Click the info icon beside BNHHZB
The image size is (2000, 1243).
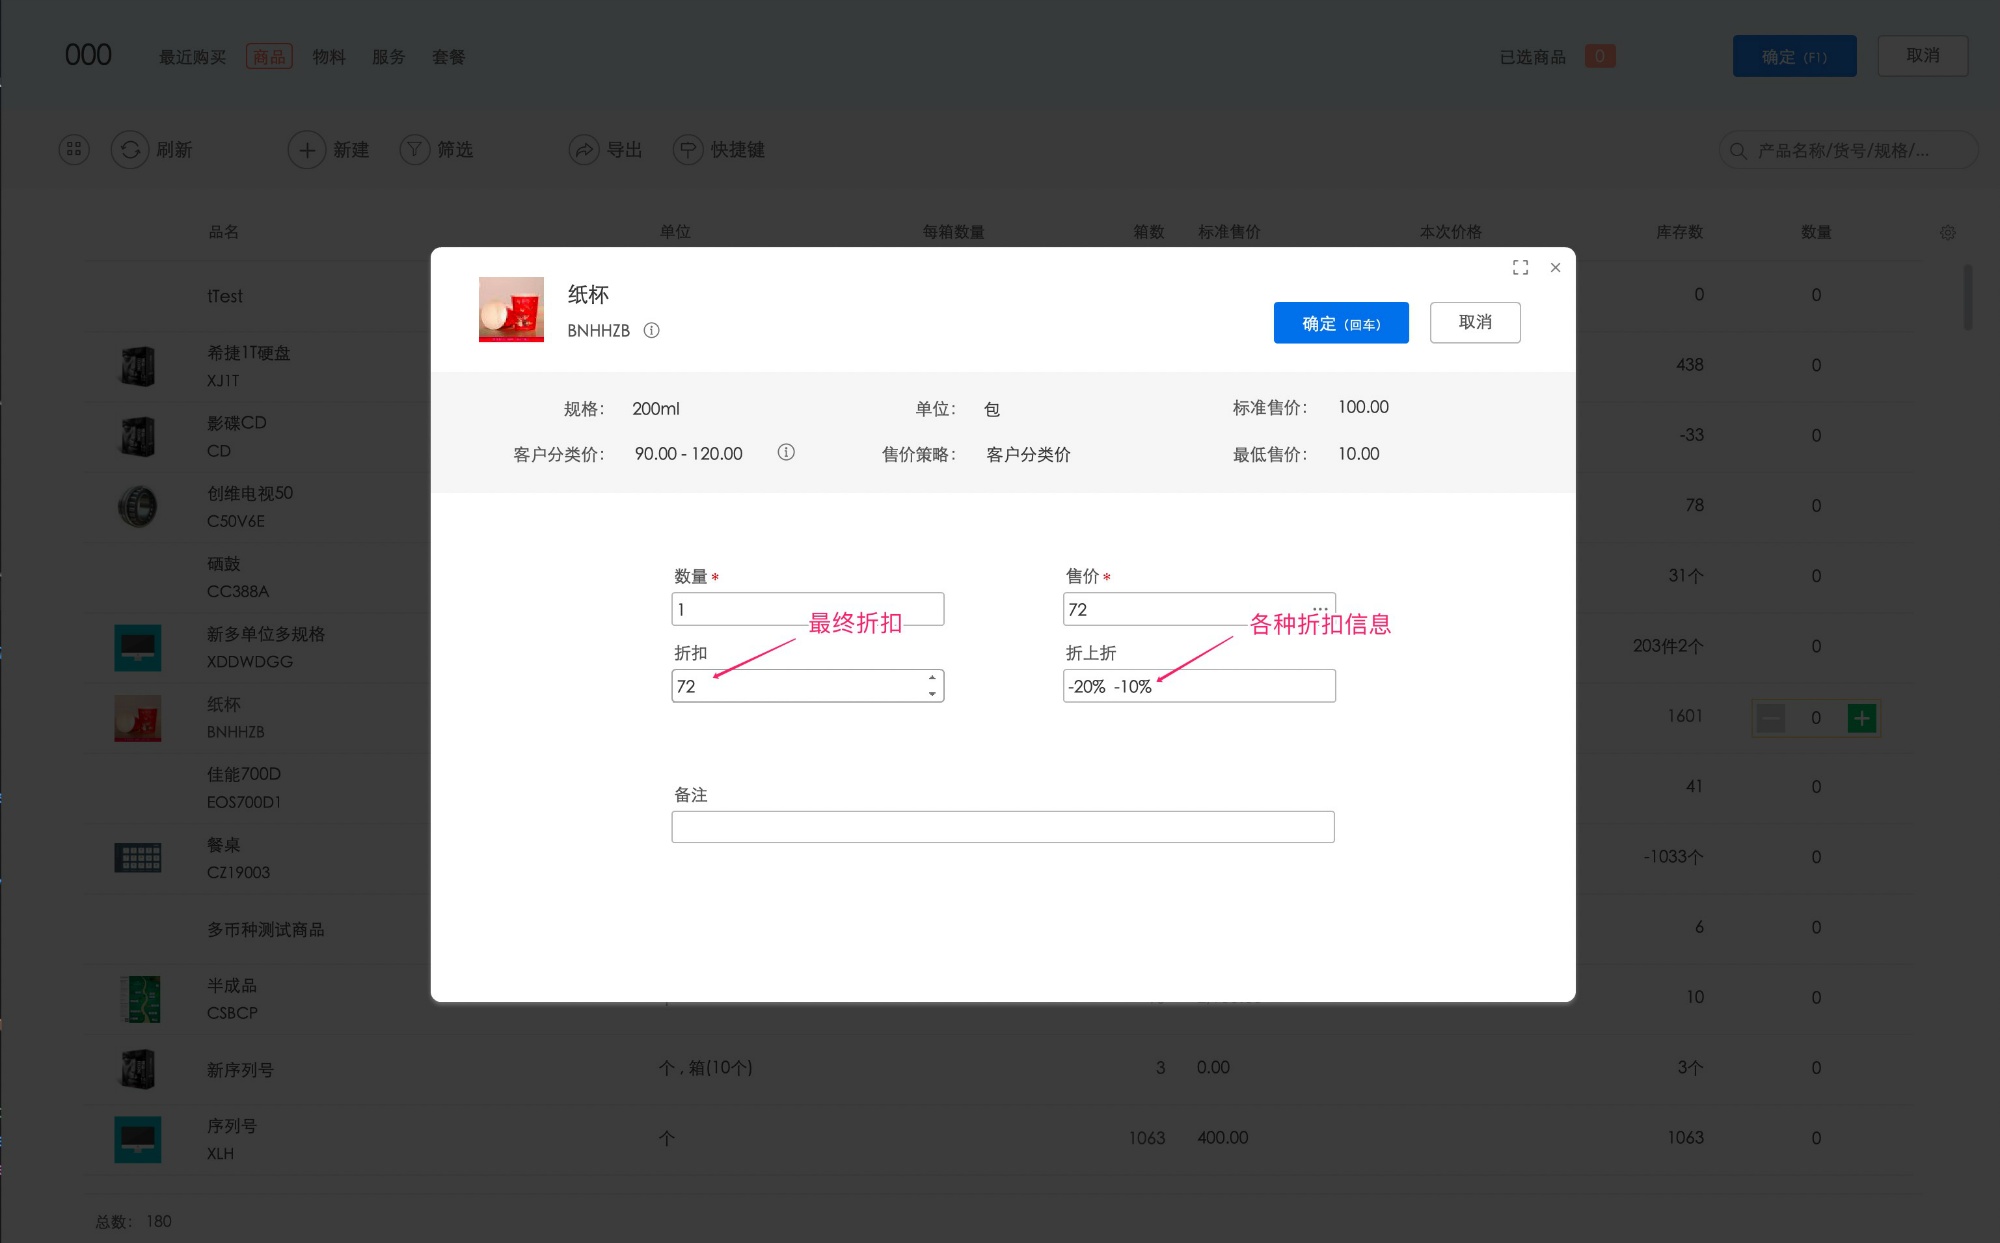652,330
